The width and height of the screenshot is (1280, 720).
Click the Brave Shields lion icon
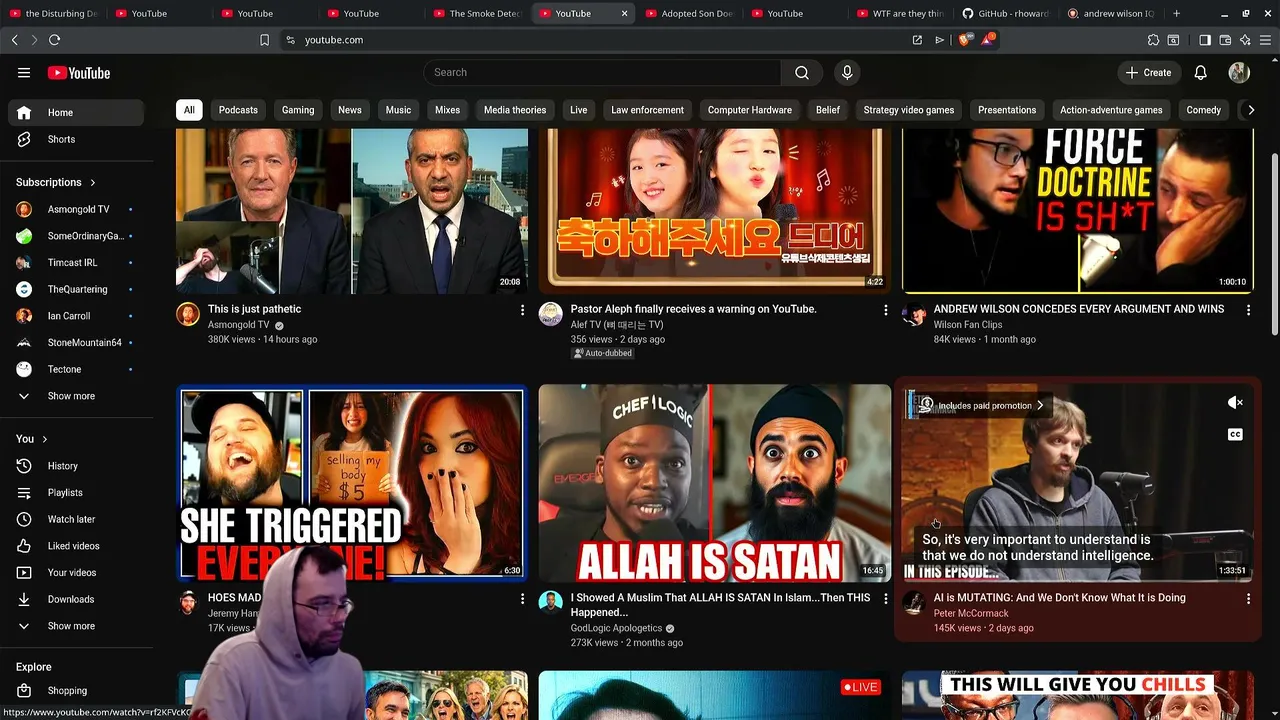point(964,40)
